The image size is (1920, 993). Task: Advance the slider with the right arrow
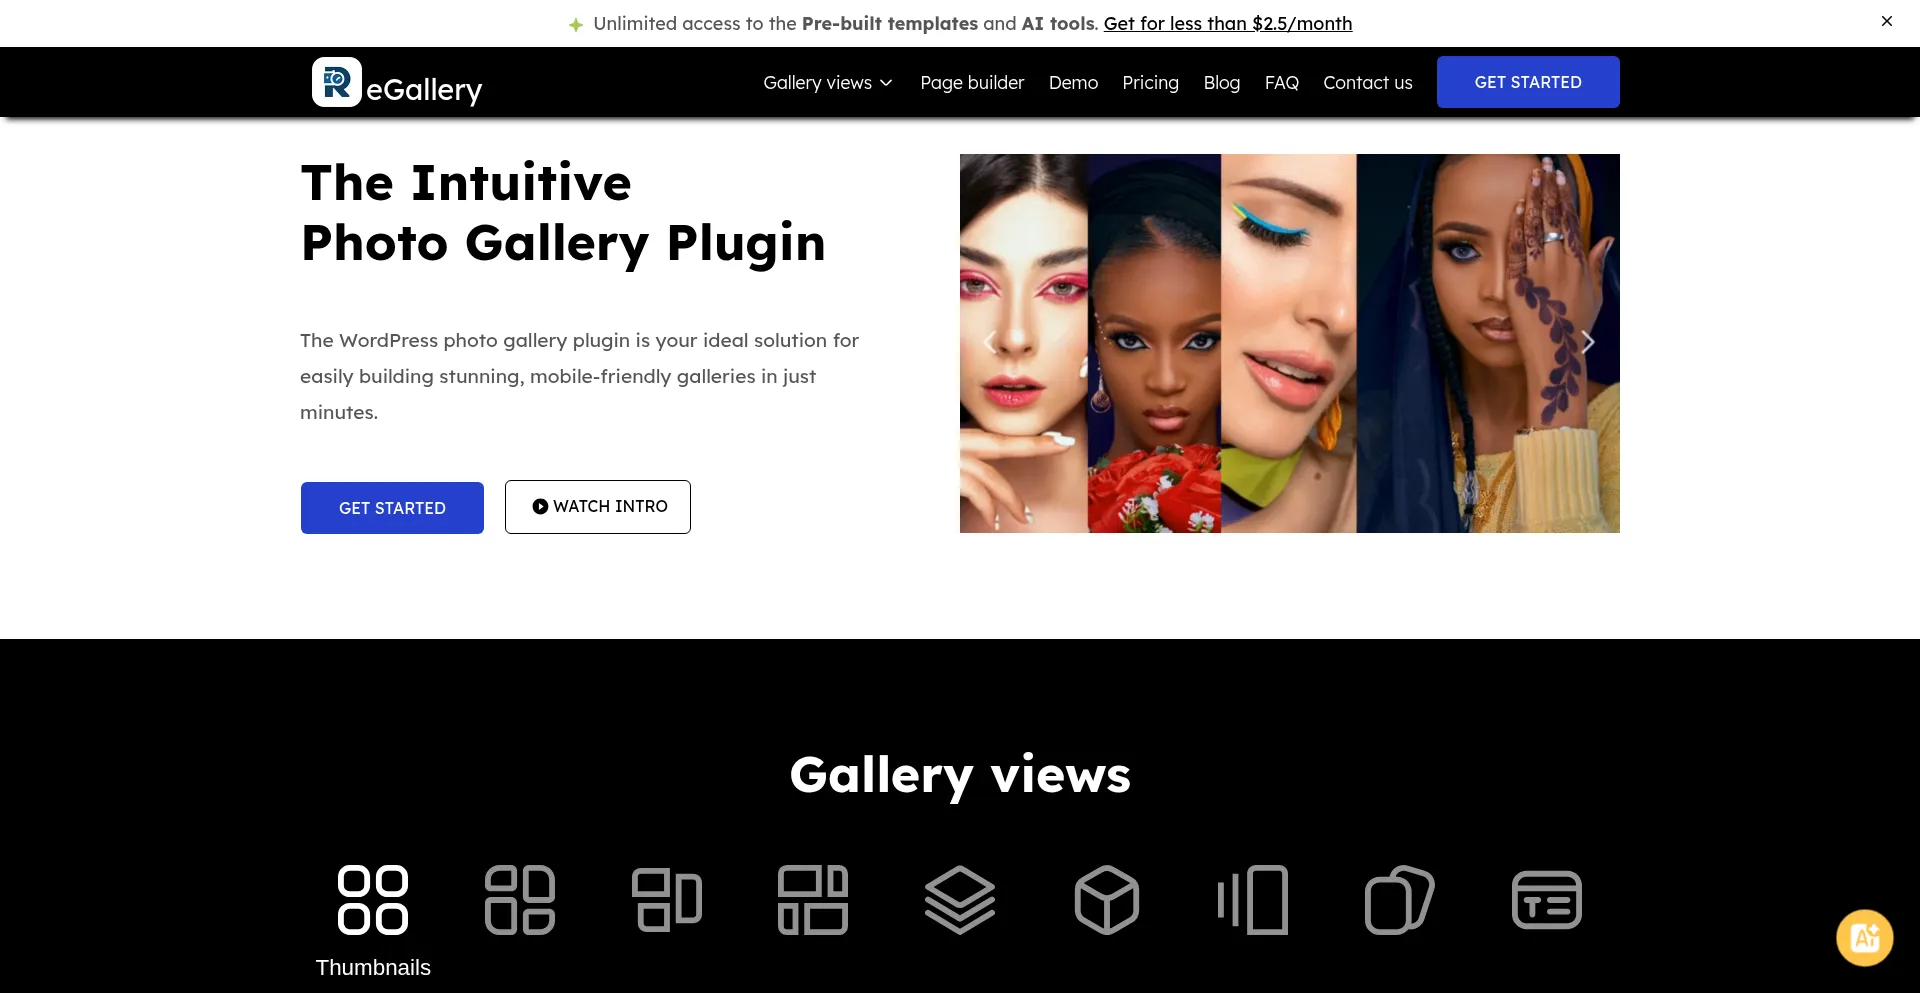click(x=1587, y=343)
